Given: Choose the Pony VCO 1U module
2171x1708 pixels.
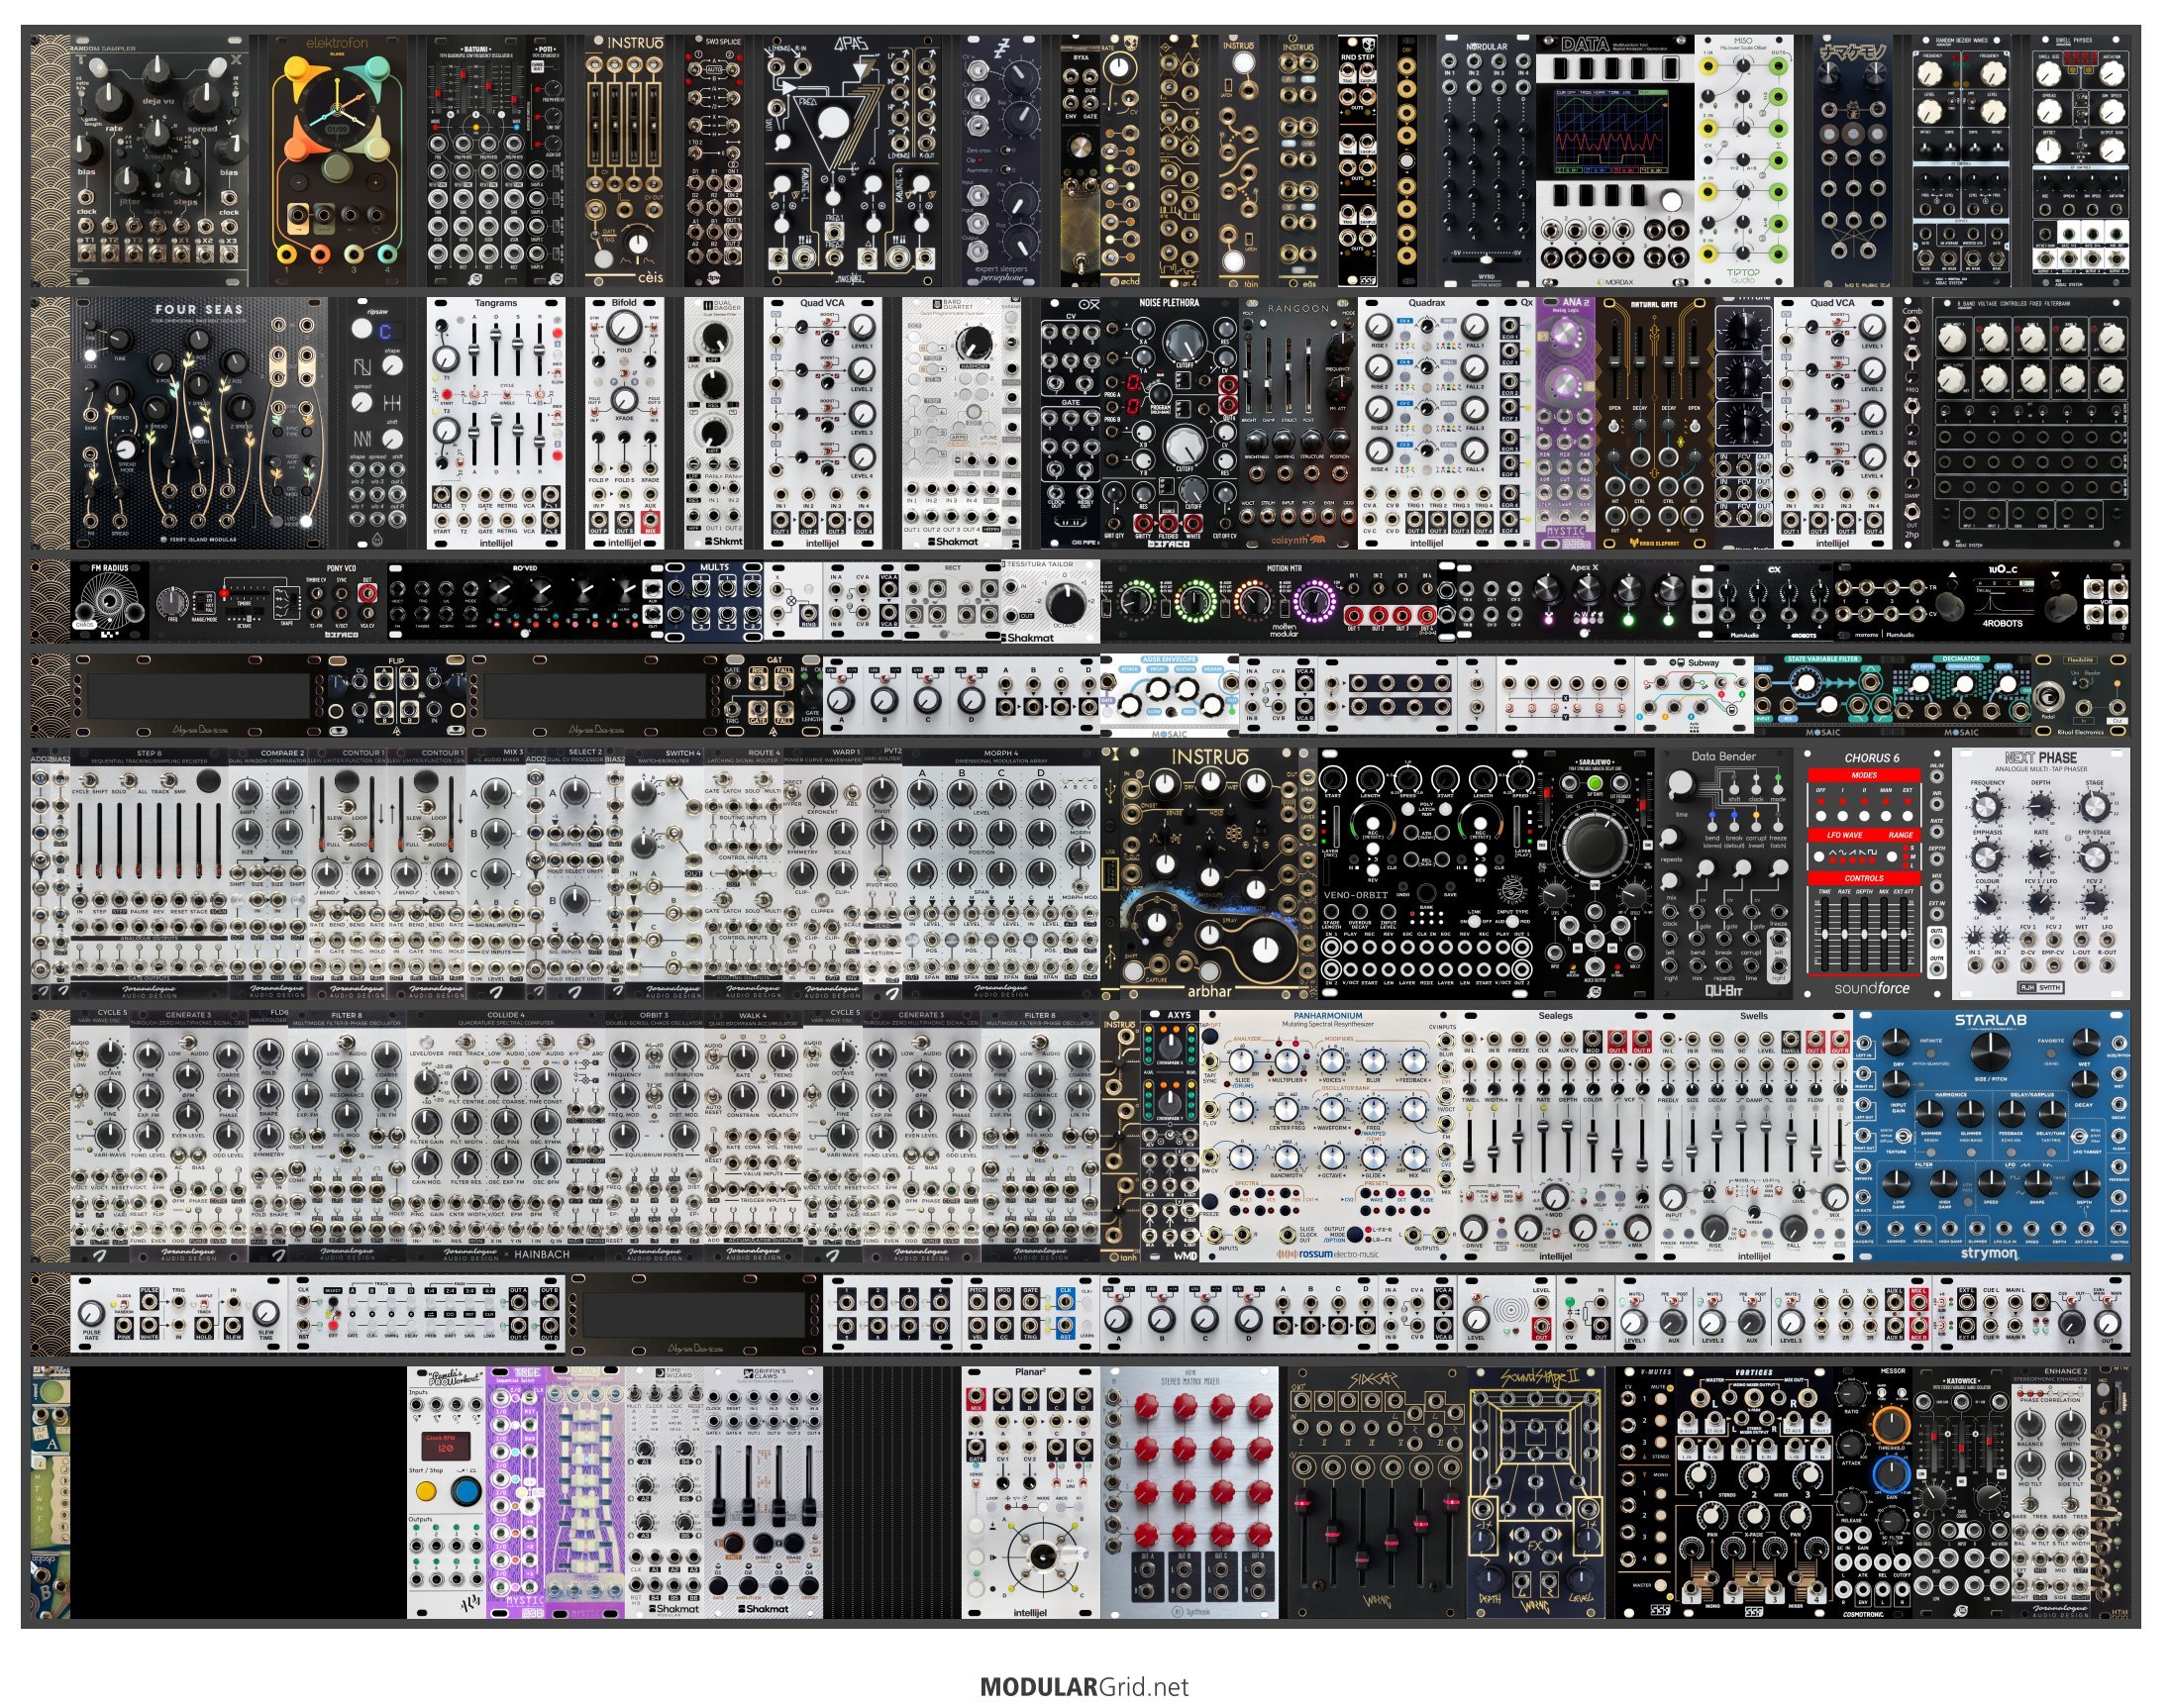Looking at the screenshot, I should (x=268, y=601).
